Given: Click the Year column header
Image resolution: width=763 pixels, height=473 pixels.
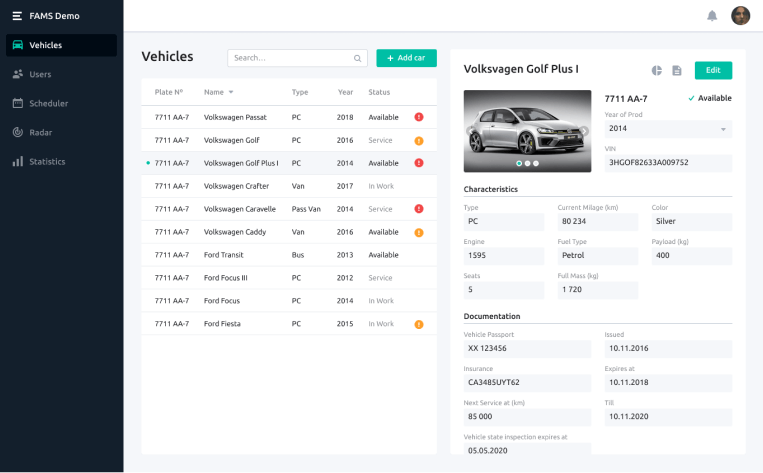Looking at the screenshot, I should click(x=345, y=92).
